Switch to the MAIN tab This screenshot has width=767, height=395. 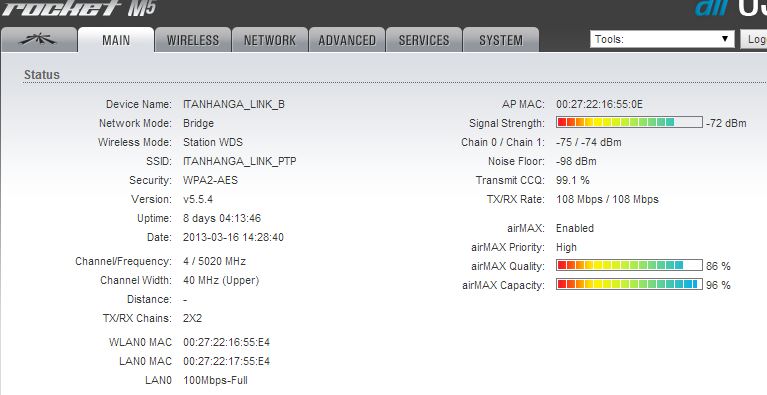click(x=116, y=40)
